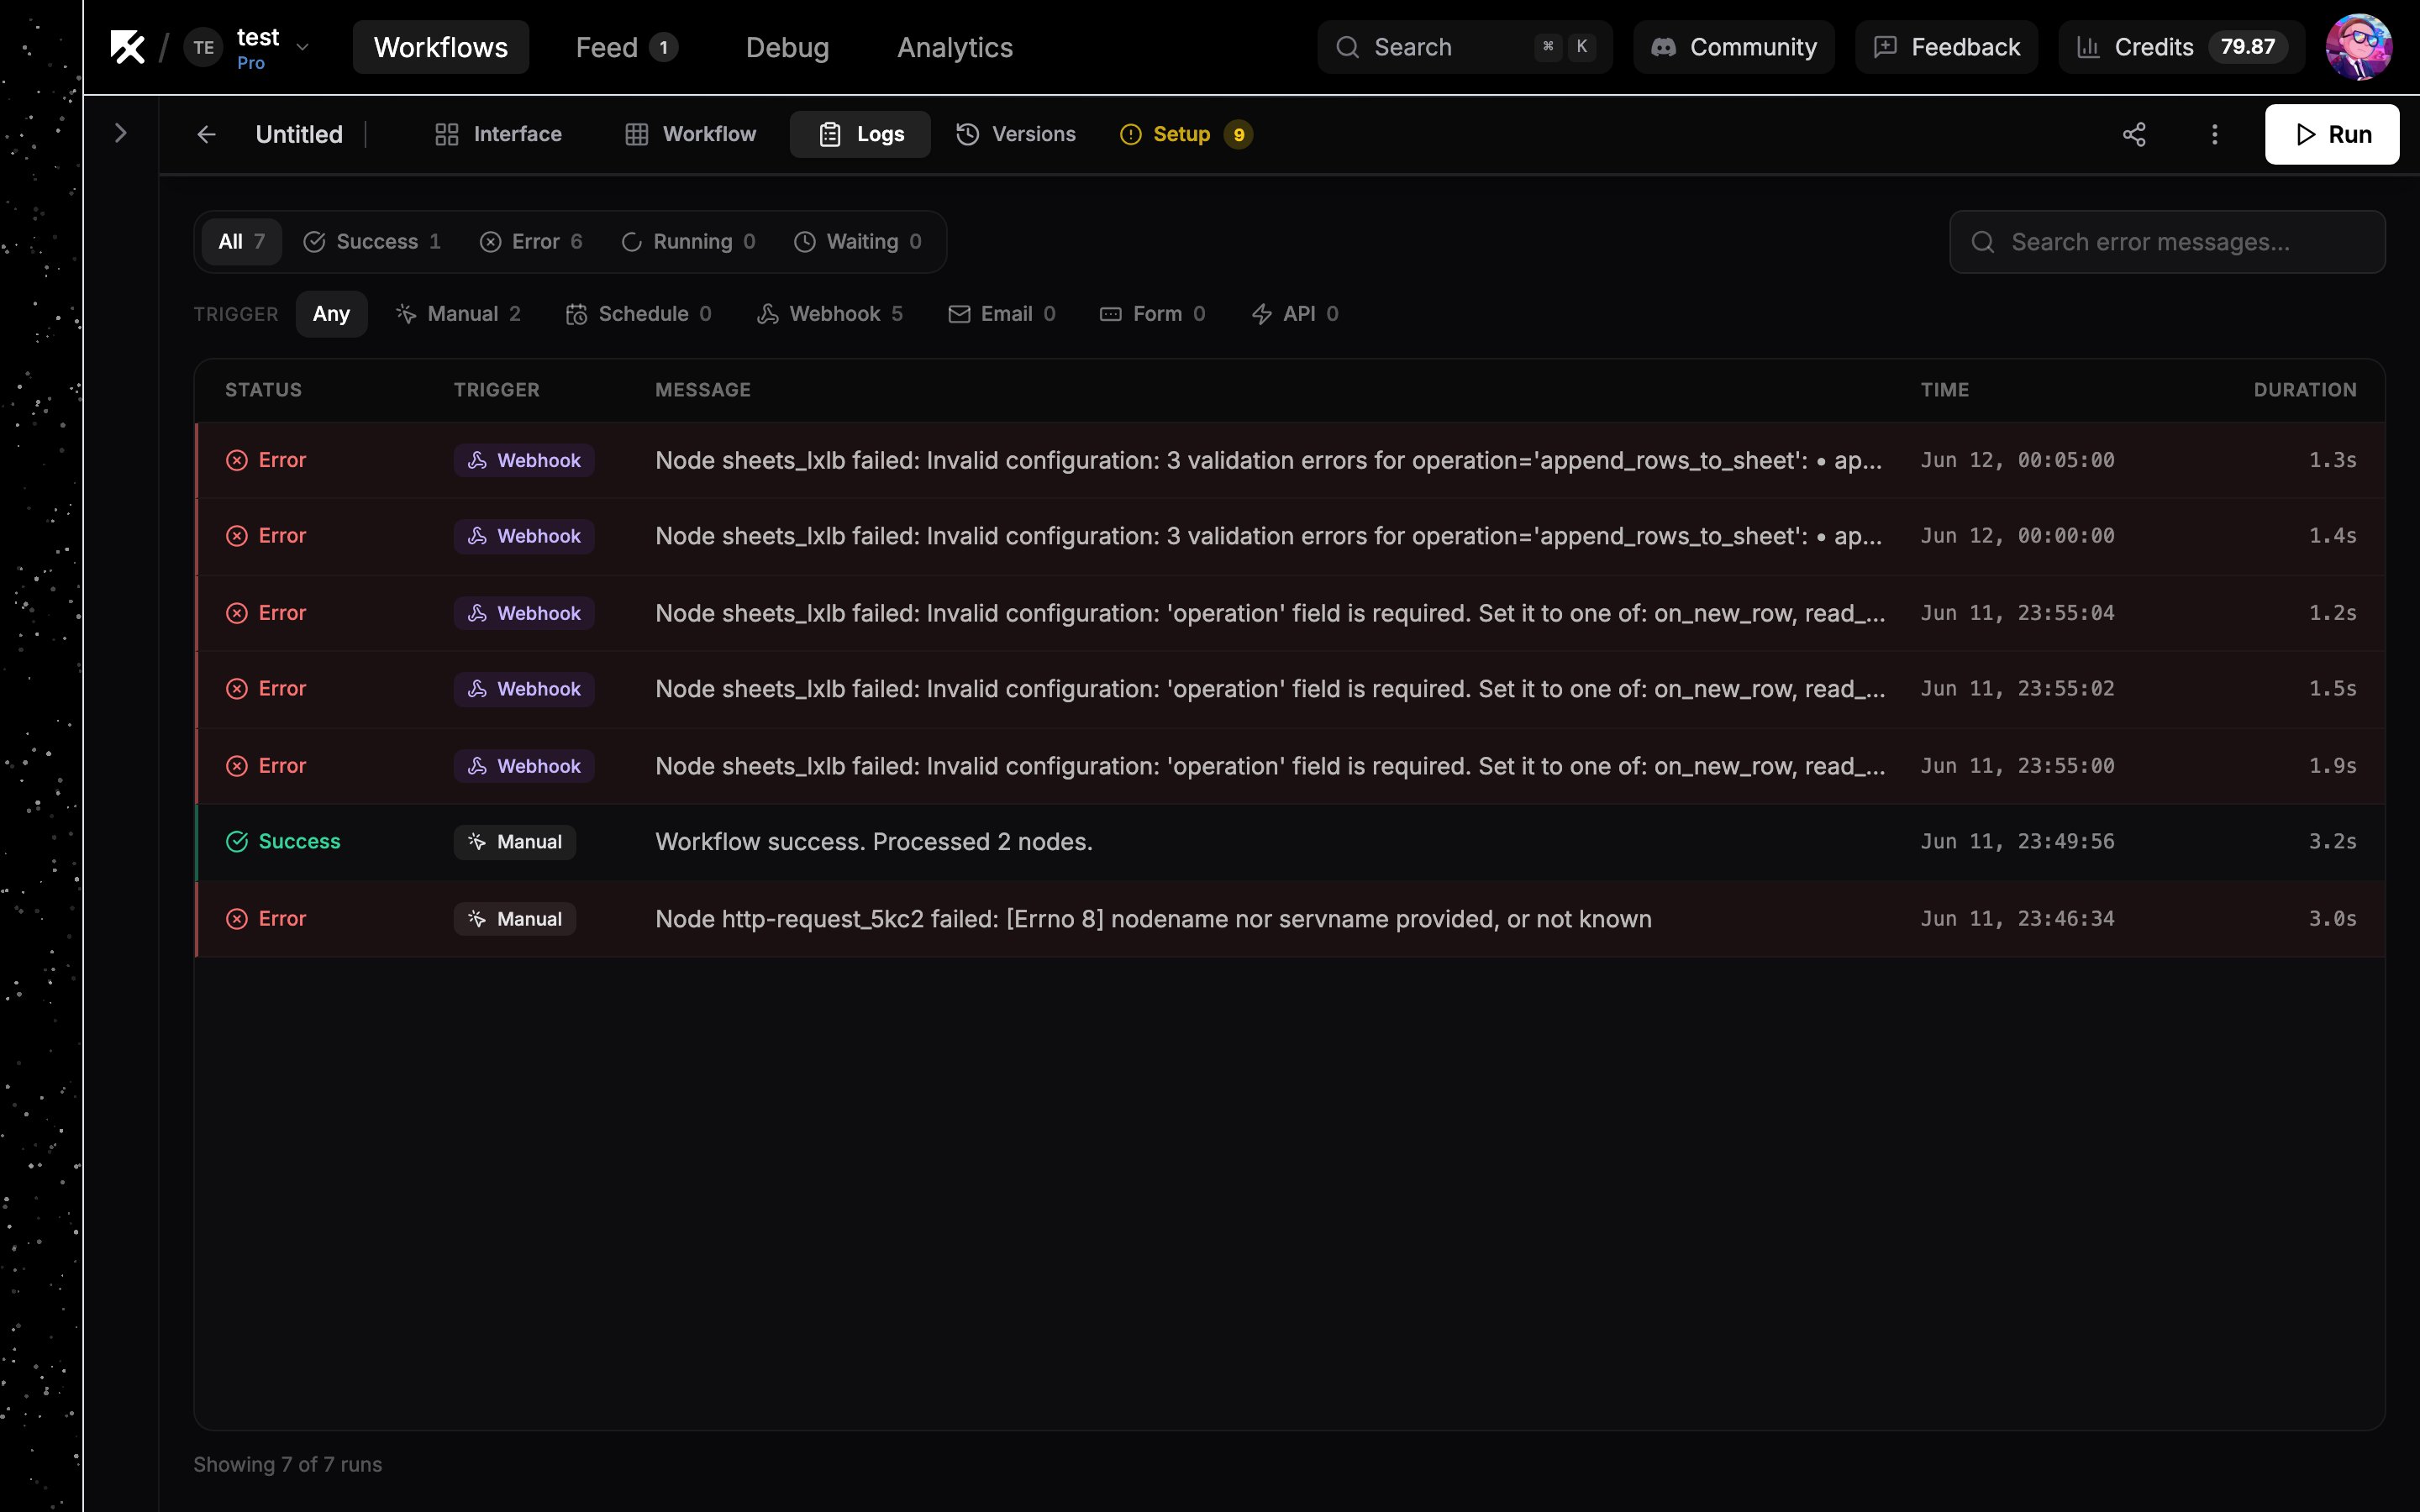Open the Workflow success. Processed 2 nodes run
The height and width of the screenshot is (1512, 2420).
1290,842
